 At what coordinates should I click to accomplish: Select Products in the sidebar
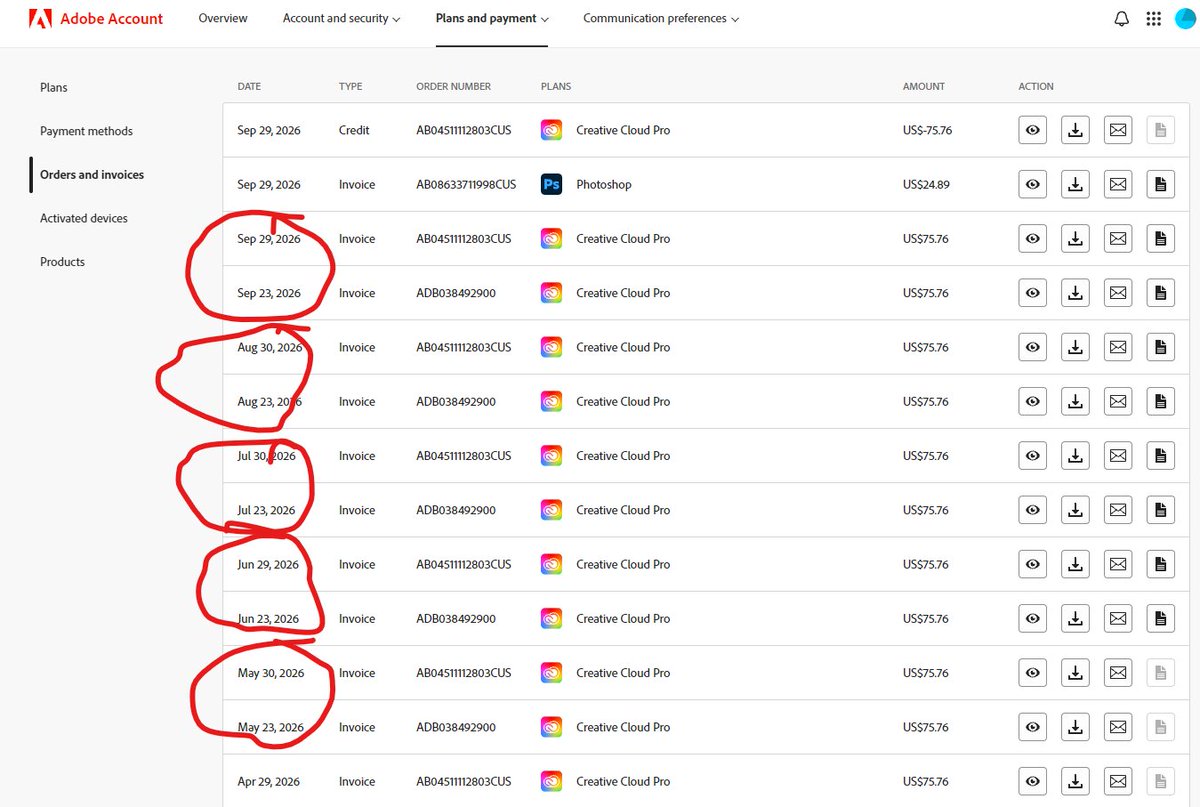62,262
